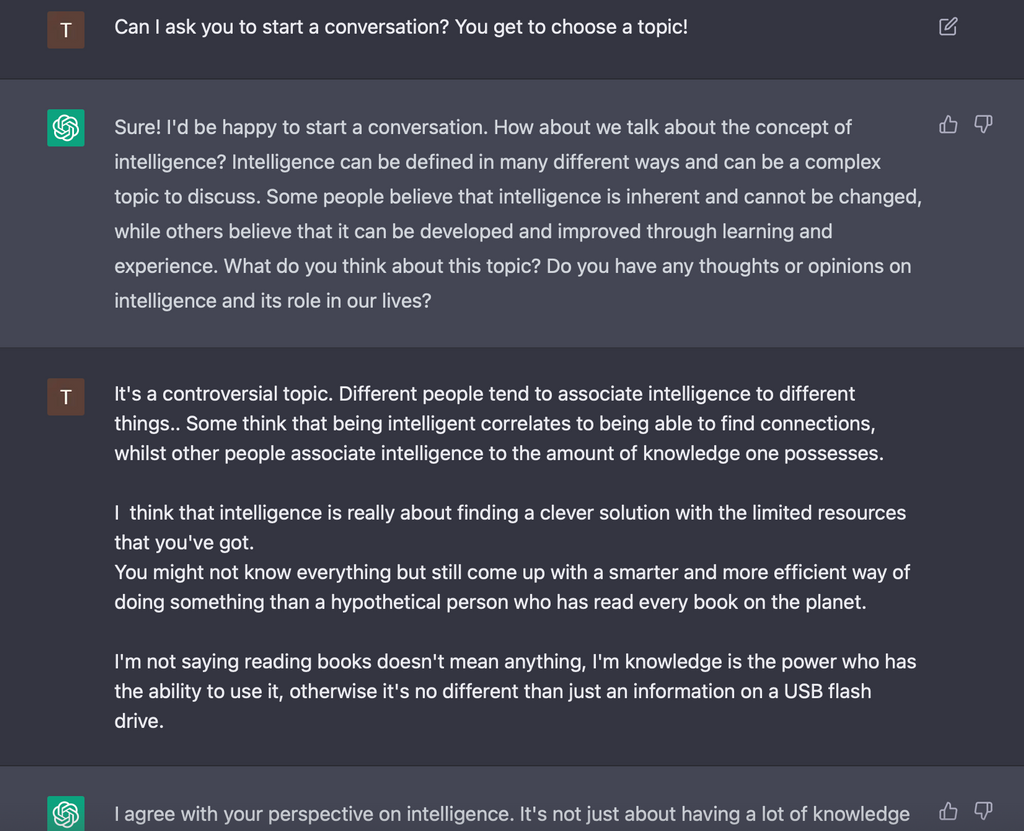Click the message 'Can I ask you to start a conversation?'
Image resolution: width=1024 pixels, height=831 pixels.
tap(401, 27)
